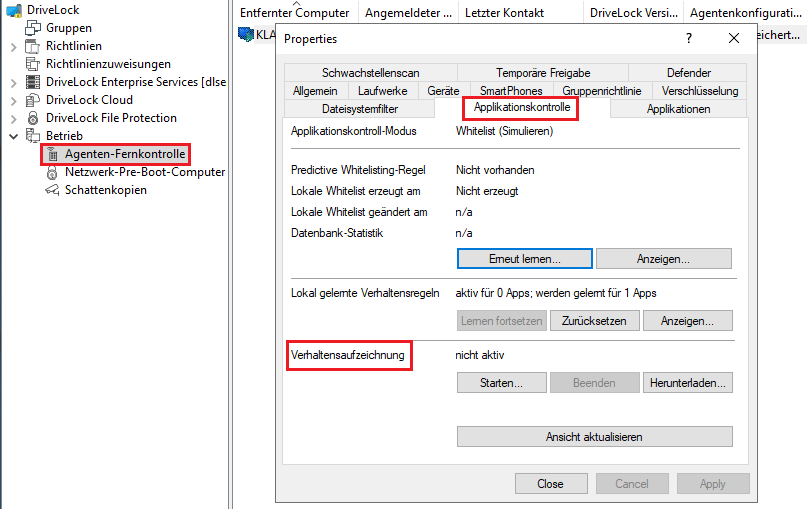807x509 pixels.
Task: Click Ansicht aktualisieren button
Action: pos(594,436)
